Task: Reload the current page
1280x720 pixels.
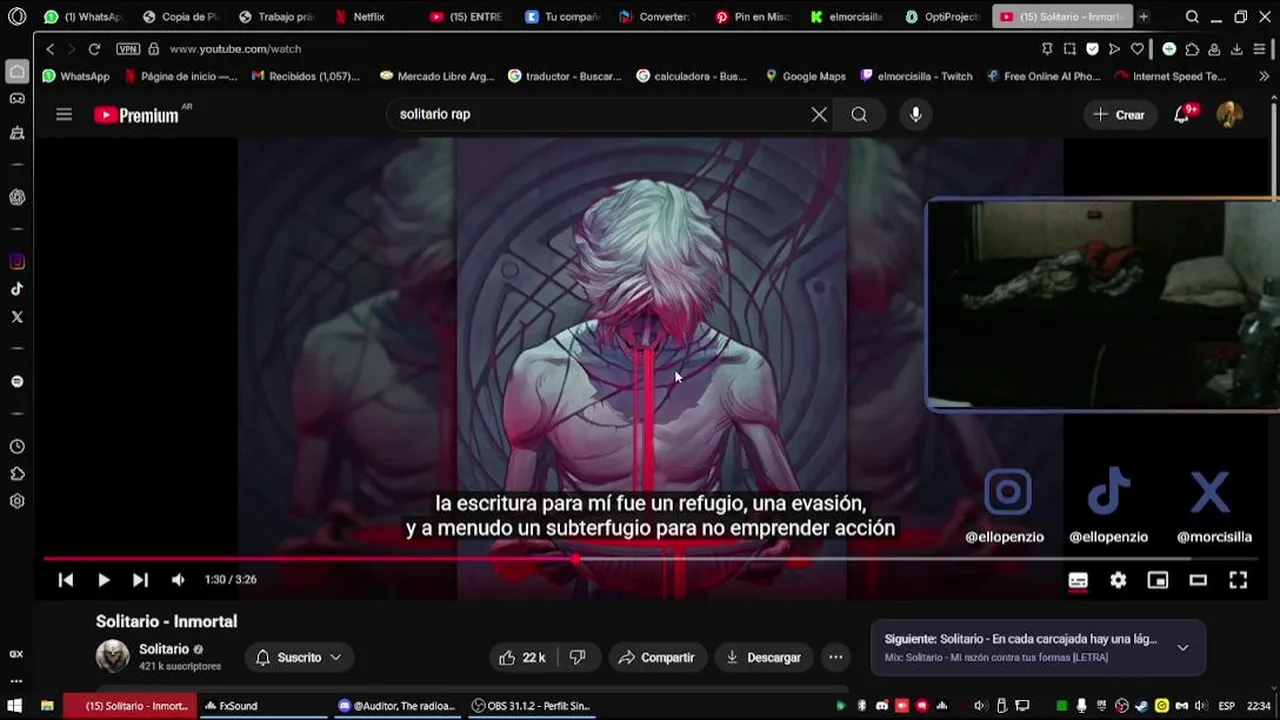Action: click(x=94, y=49)
